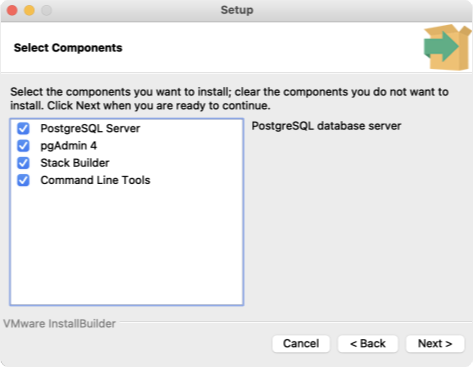Minimize the Setup window with yellow button
Screen dimensions: 473x367
[x=29, y=10]
